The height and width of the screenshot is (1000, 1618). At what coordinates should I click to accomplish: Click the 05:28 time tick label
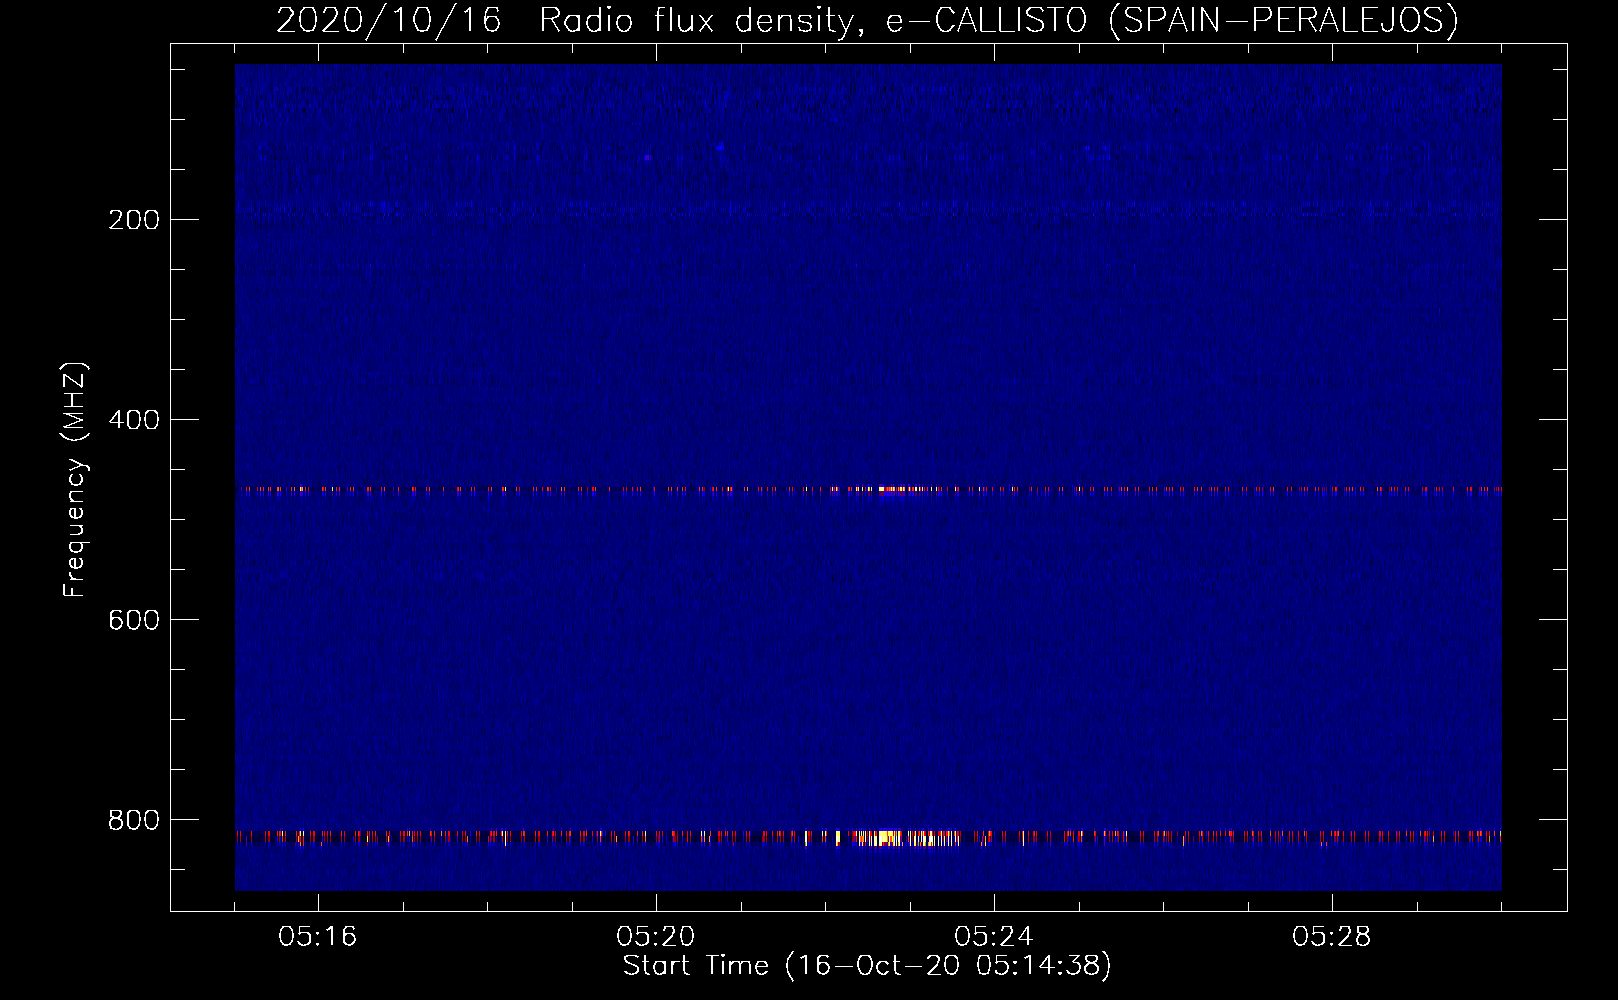[x=1332, y=936]
